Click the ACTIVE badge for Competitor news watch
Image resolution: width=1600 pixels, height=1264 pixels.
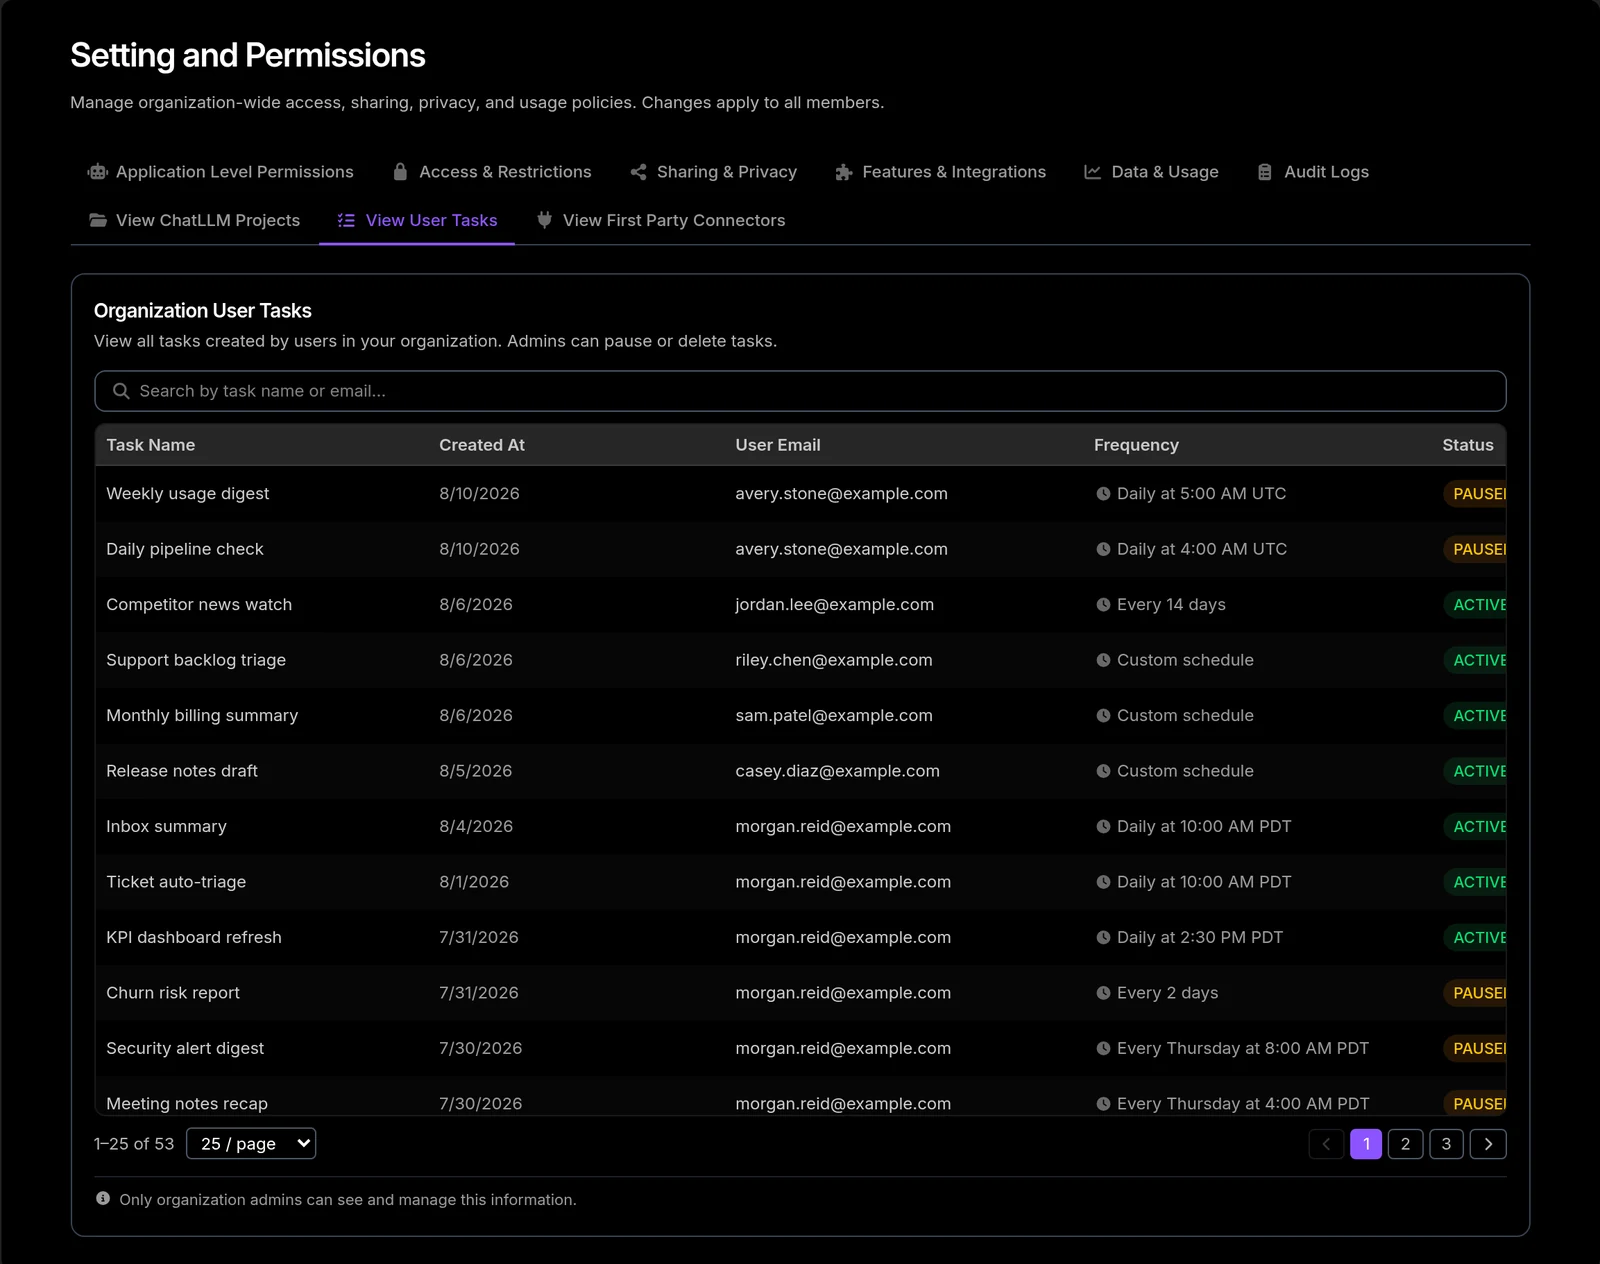pyautogui.click(x=1475, y=605)
